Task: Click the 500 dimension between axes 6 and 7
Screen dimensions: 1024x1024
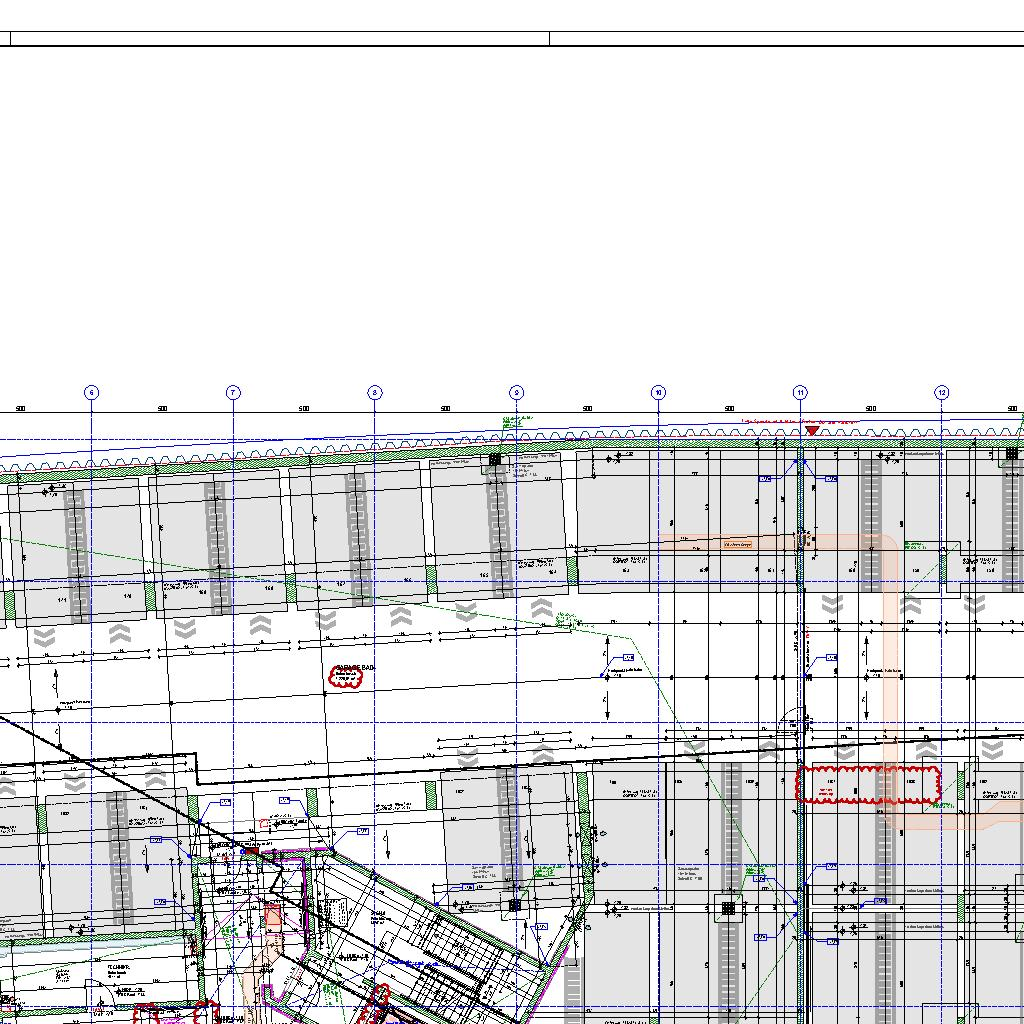Action: [x=162, y=408]
